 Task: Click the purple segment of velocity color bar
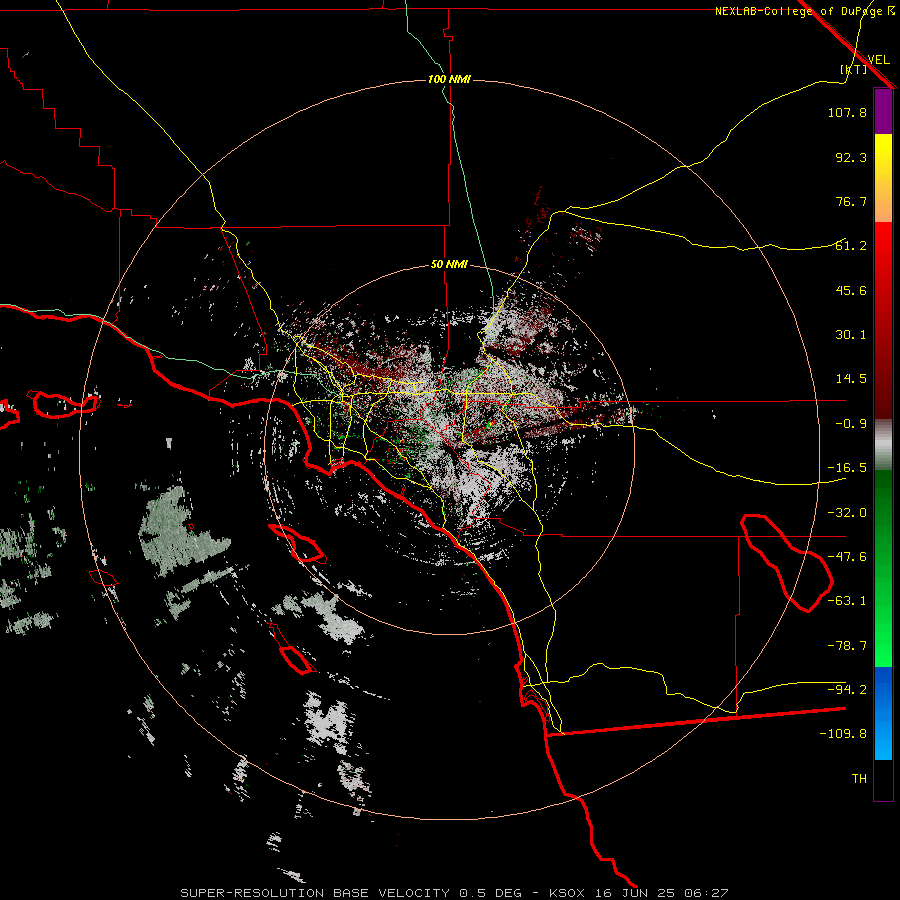(x=883, y=111)
